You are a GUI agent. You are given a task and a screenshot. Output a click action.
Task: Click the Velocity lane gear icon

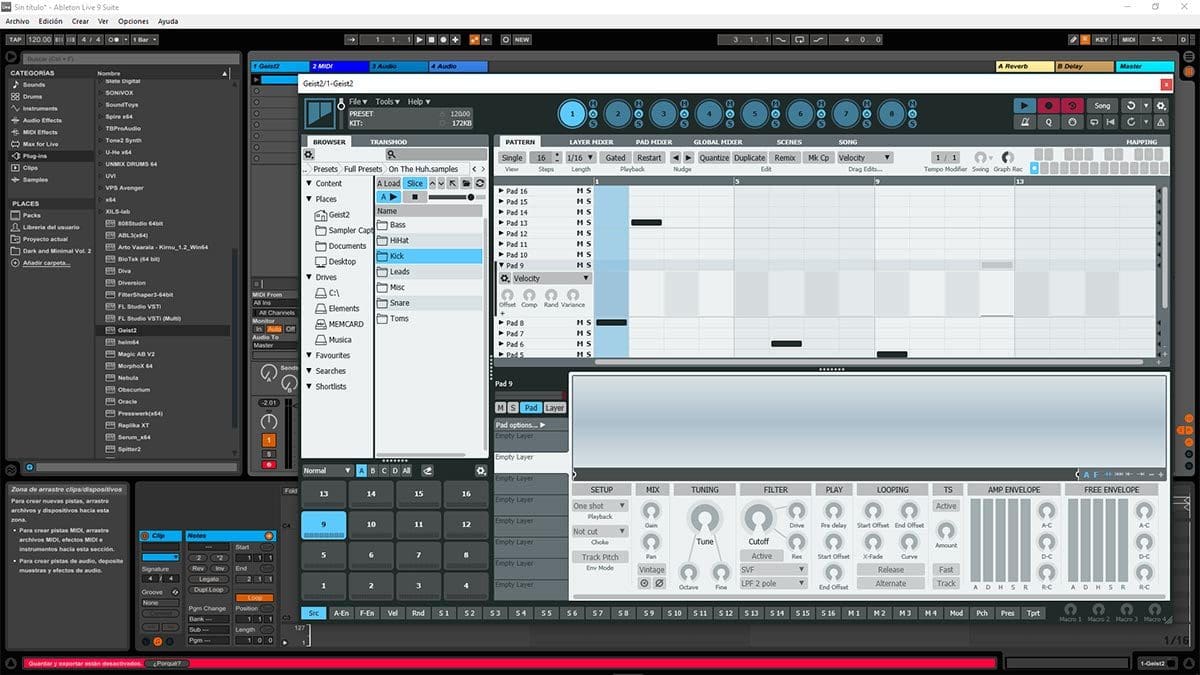(505, 278)
